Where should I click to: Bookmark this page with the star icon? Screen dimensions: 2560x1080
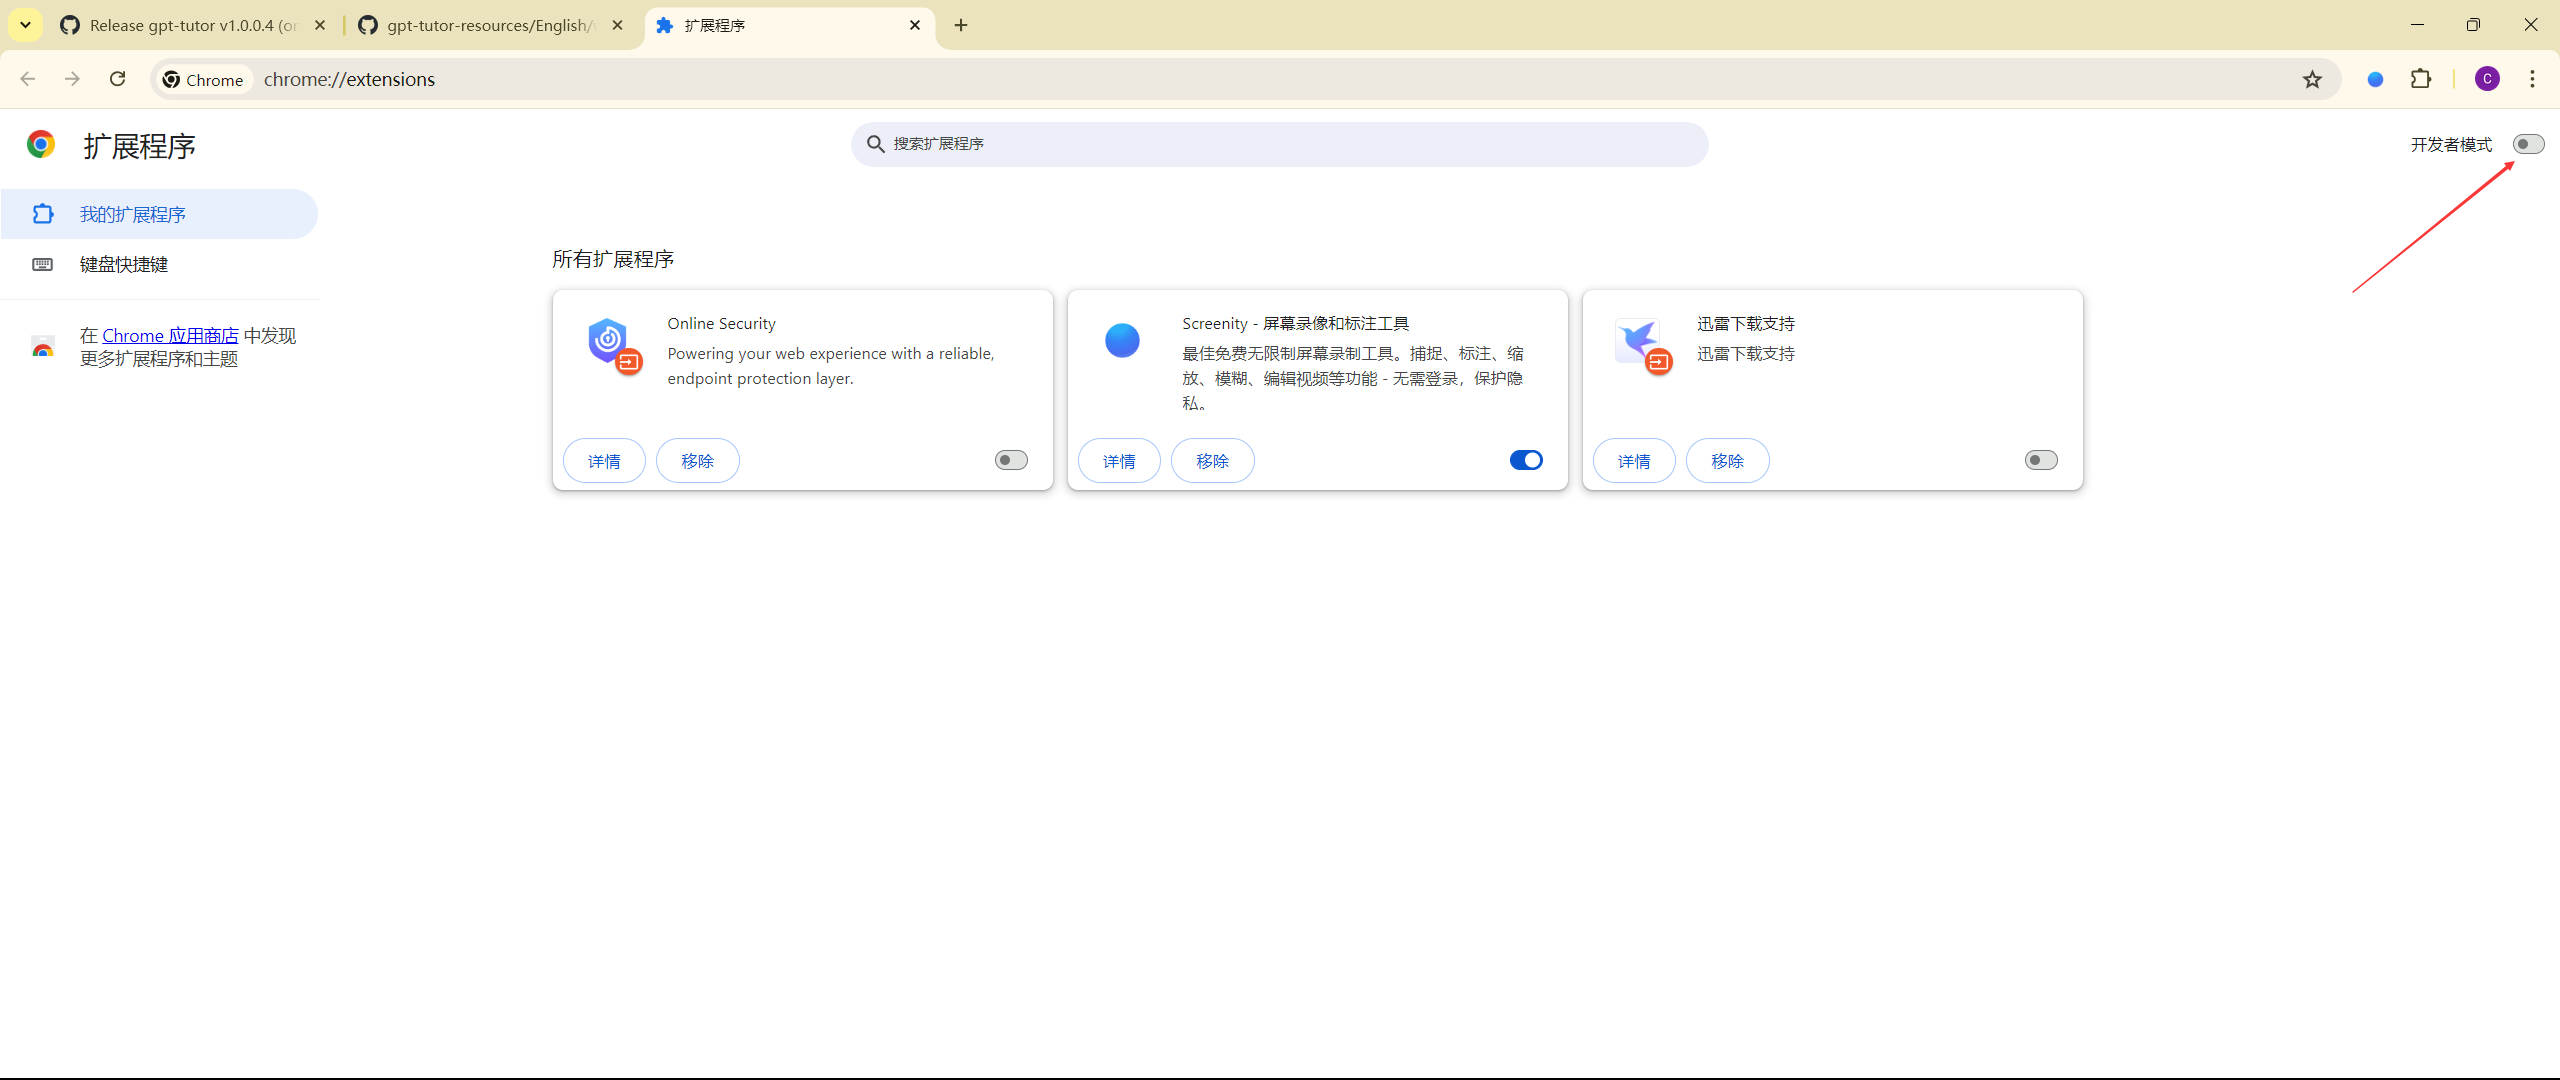click(2312, 79)
